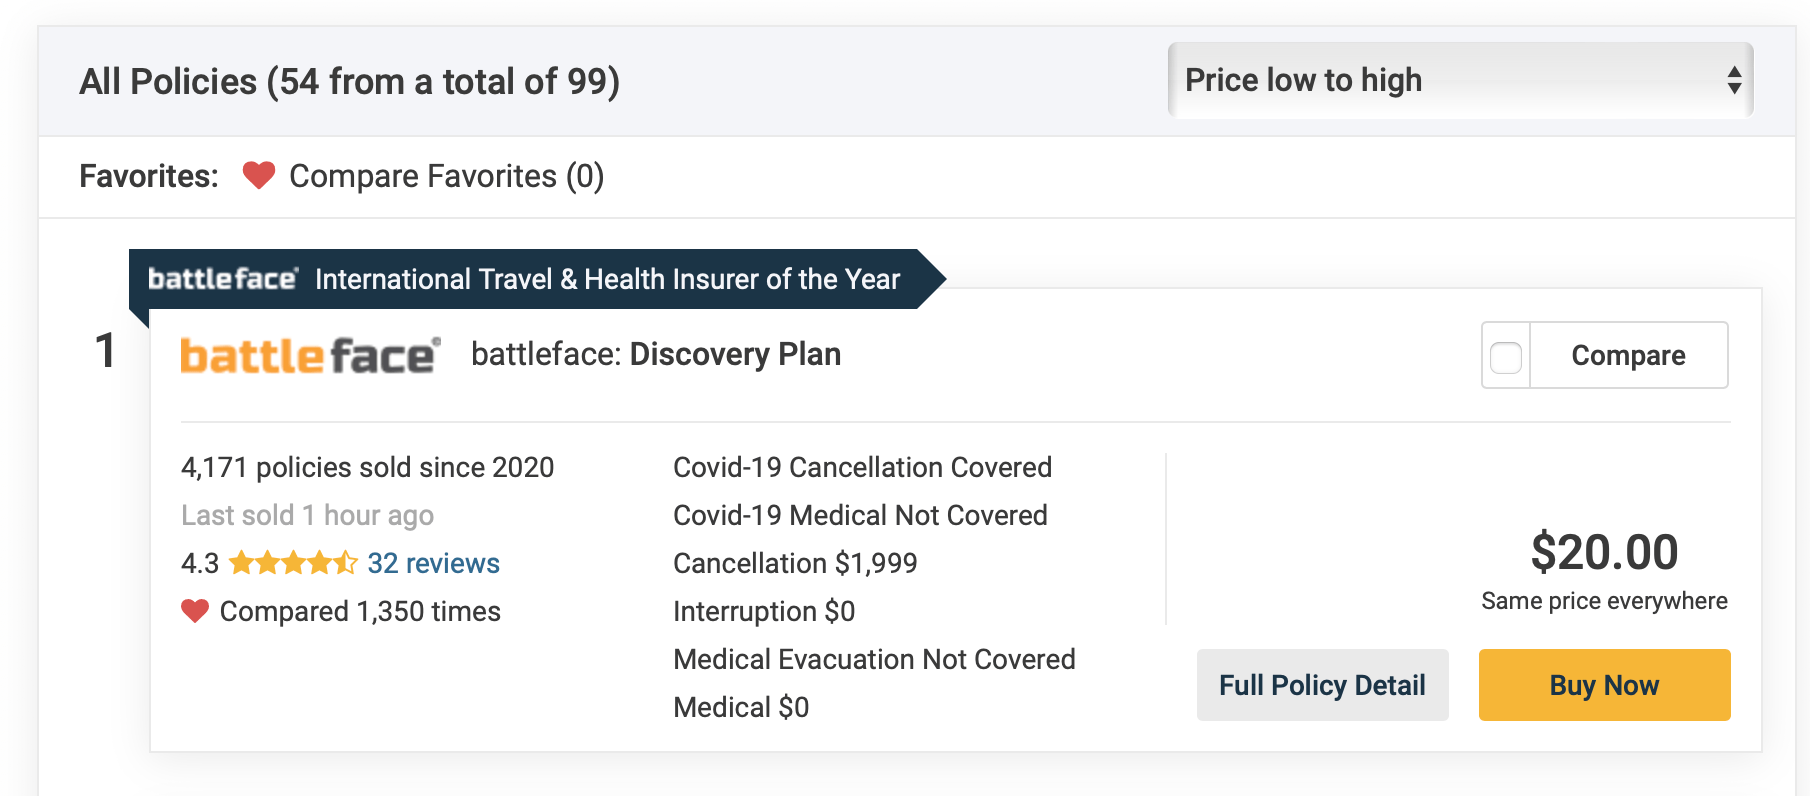Click the heart icon beside Compared 1,350 times
The image size is (1810, 796).
(x=195, y=611)
